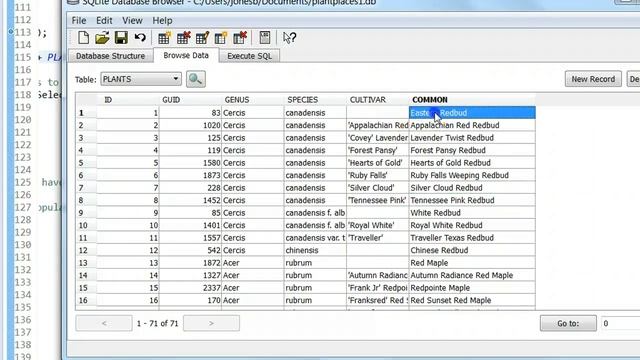Click the Delete Table toolbar icon
The height and width of the screenshot is (360, 640).
click(x=183, y=38)
